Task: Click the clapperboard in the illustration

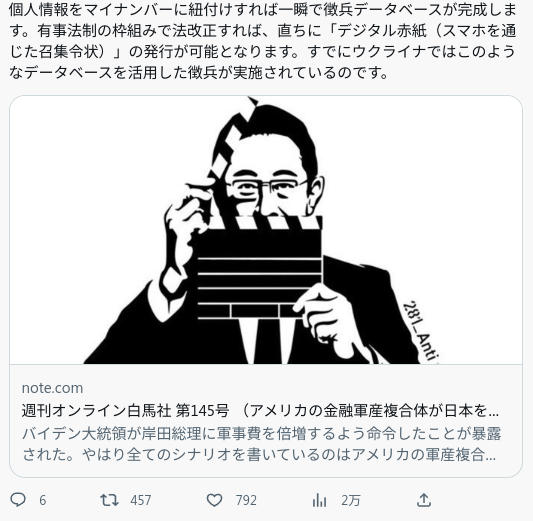Action: click(259, 267)
